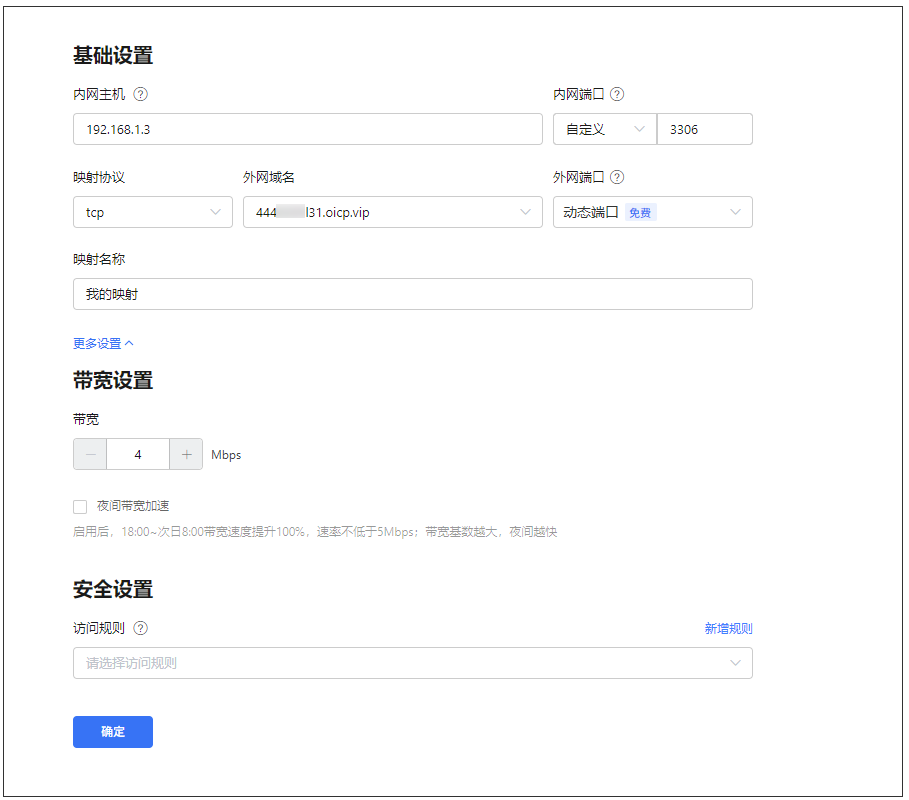Click the 安全设置 heading
The width and height of the screenshot is (909, 800).
[112, 590]
